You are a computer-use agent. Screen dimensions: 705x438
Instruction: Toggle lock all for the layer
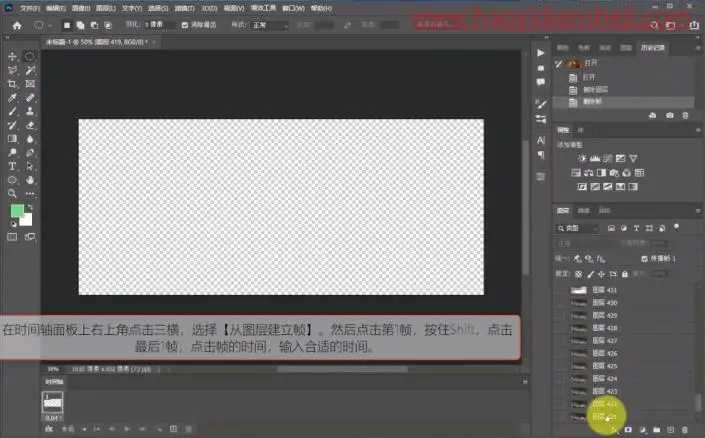click(625, 274)
